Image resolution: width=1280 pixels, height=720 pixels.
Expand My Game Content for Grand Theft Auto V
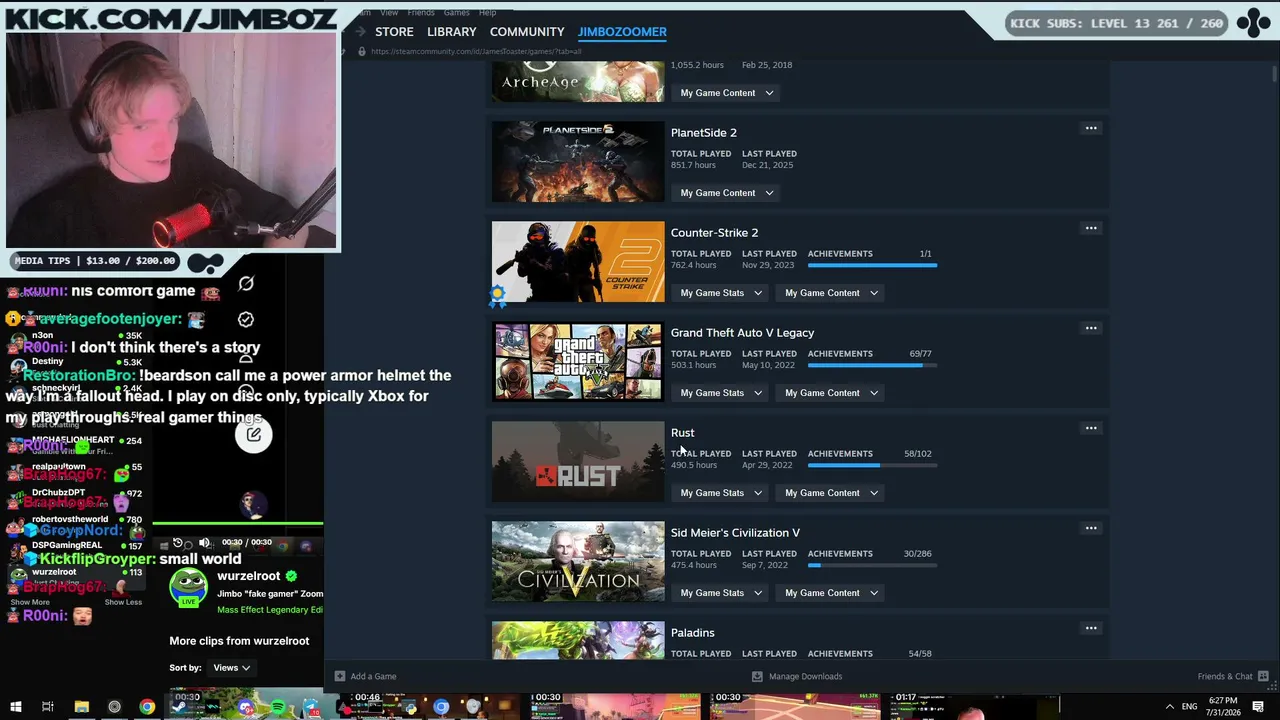click(831, 393)
